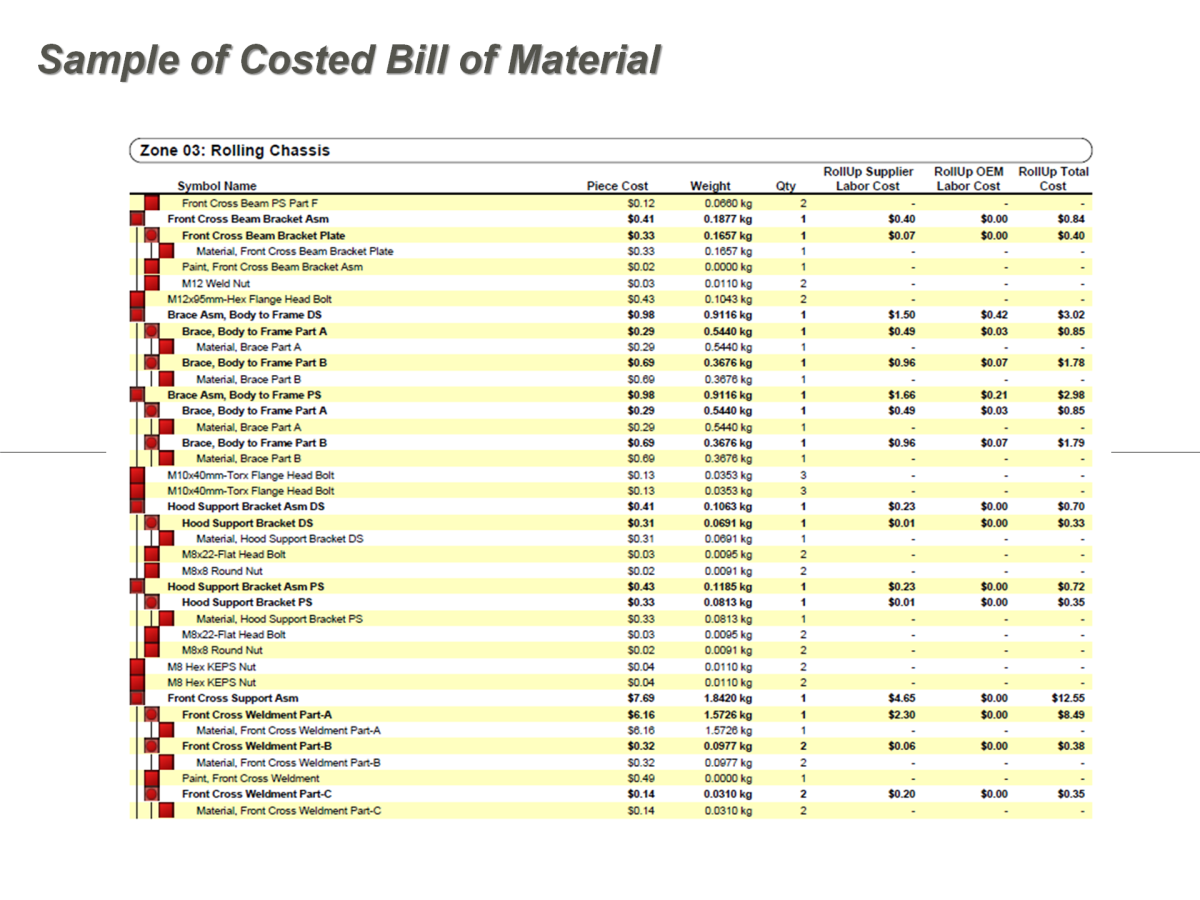
Task: Click the circle icon for Front Cross Weldment Part-C
Action: 152,794
